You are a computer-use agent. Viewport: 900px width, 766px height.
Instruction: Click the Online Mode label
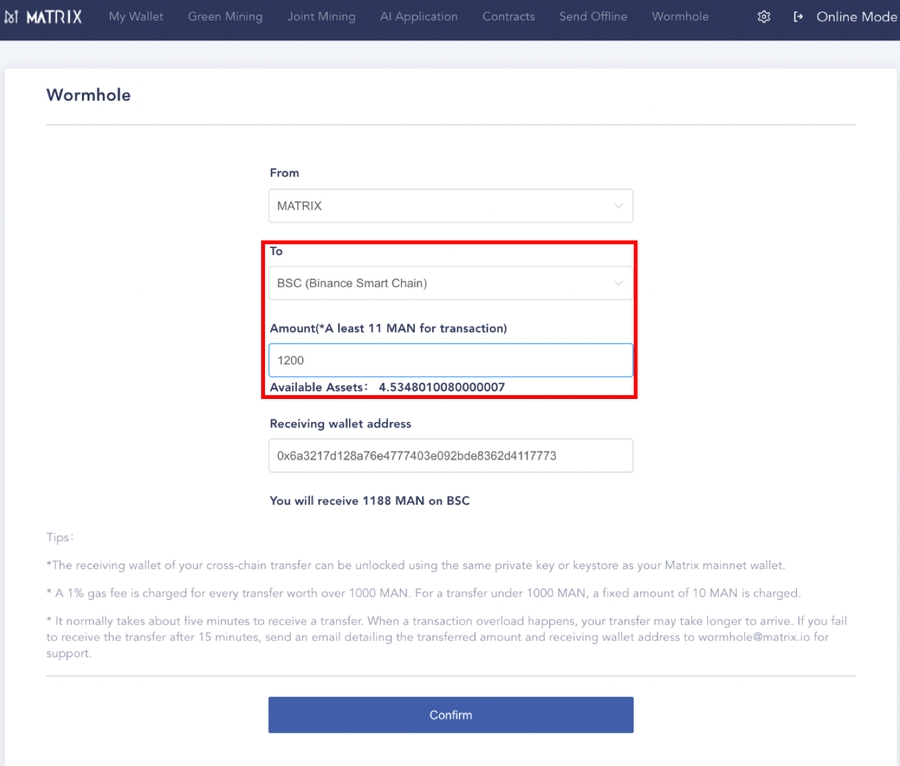pos(856,17)
